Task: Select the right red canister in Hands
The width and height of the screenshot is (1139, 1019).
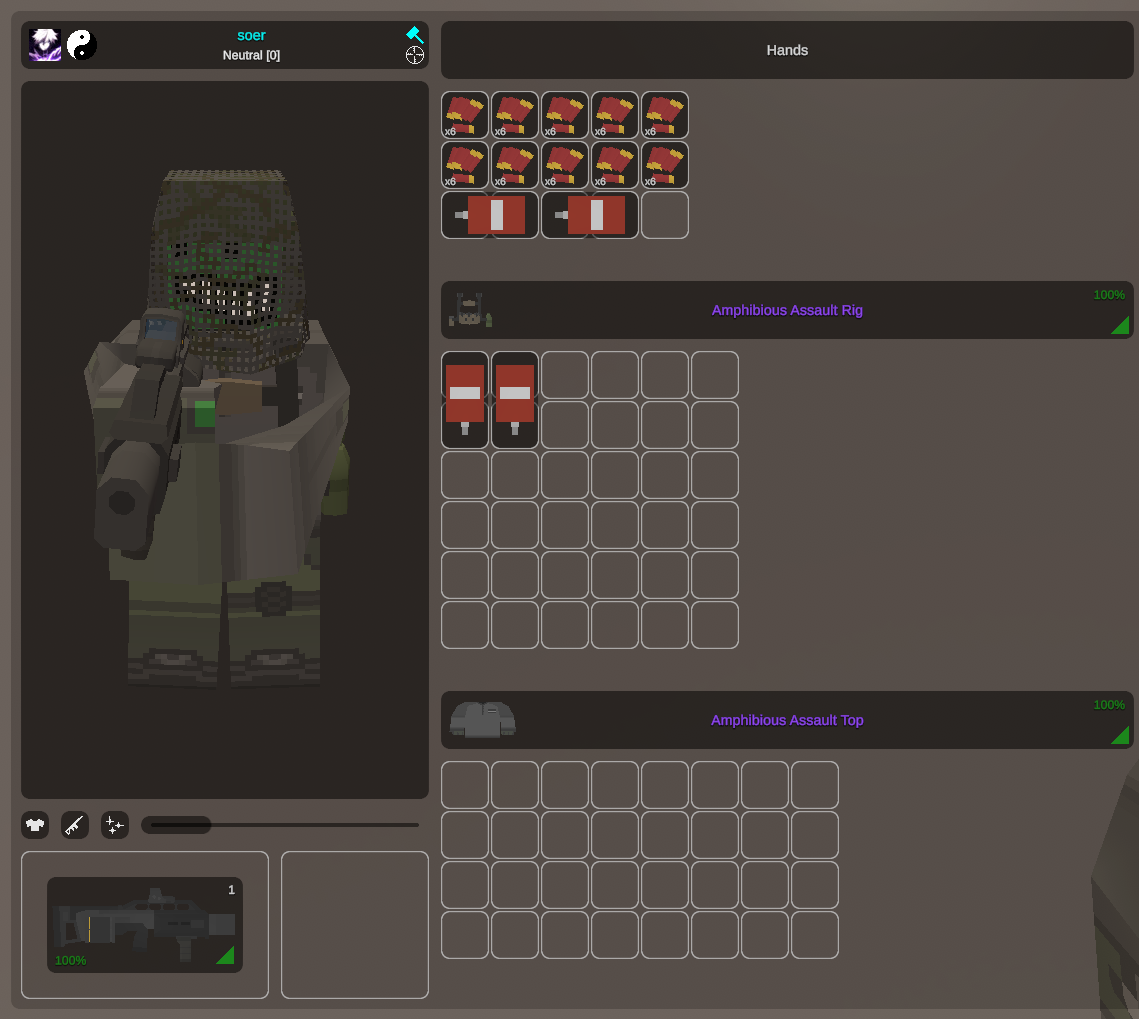Action: click(590, 215)
